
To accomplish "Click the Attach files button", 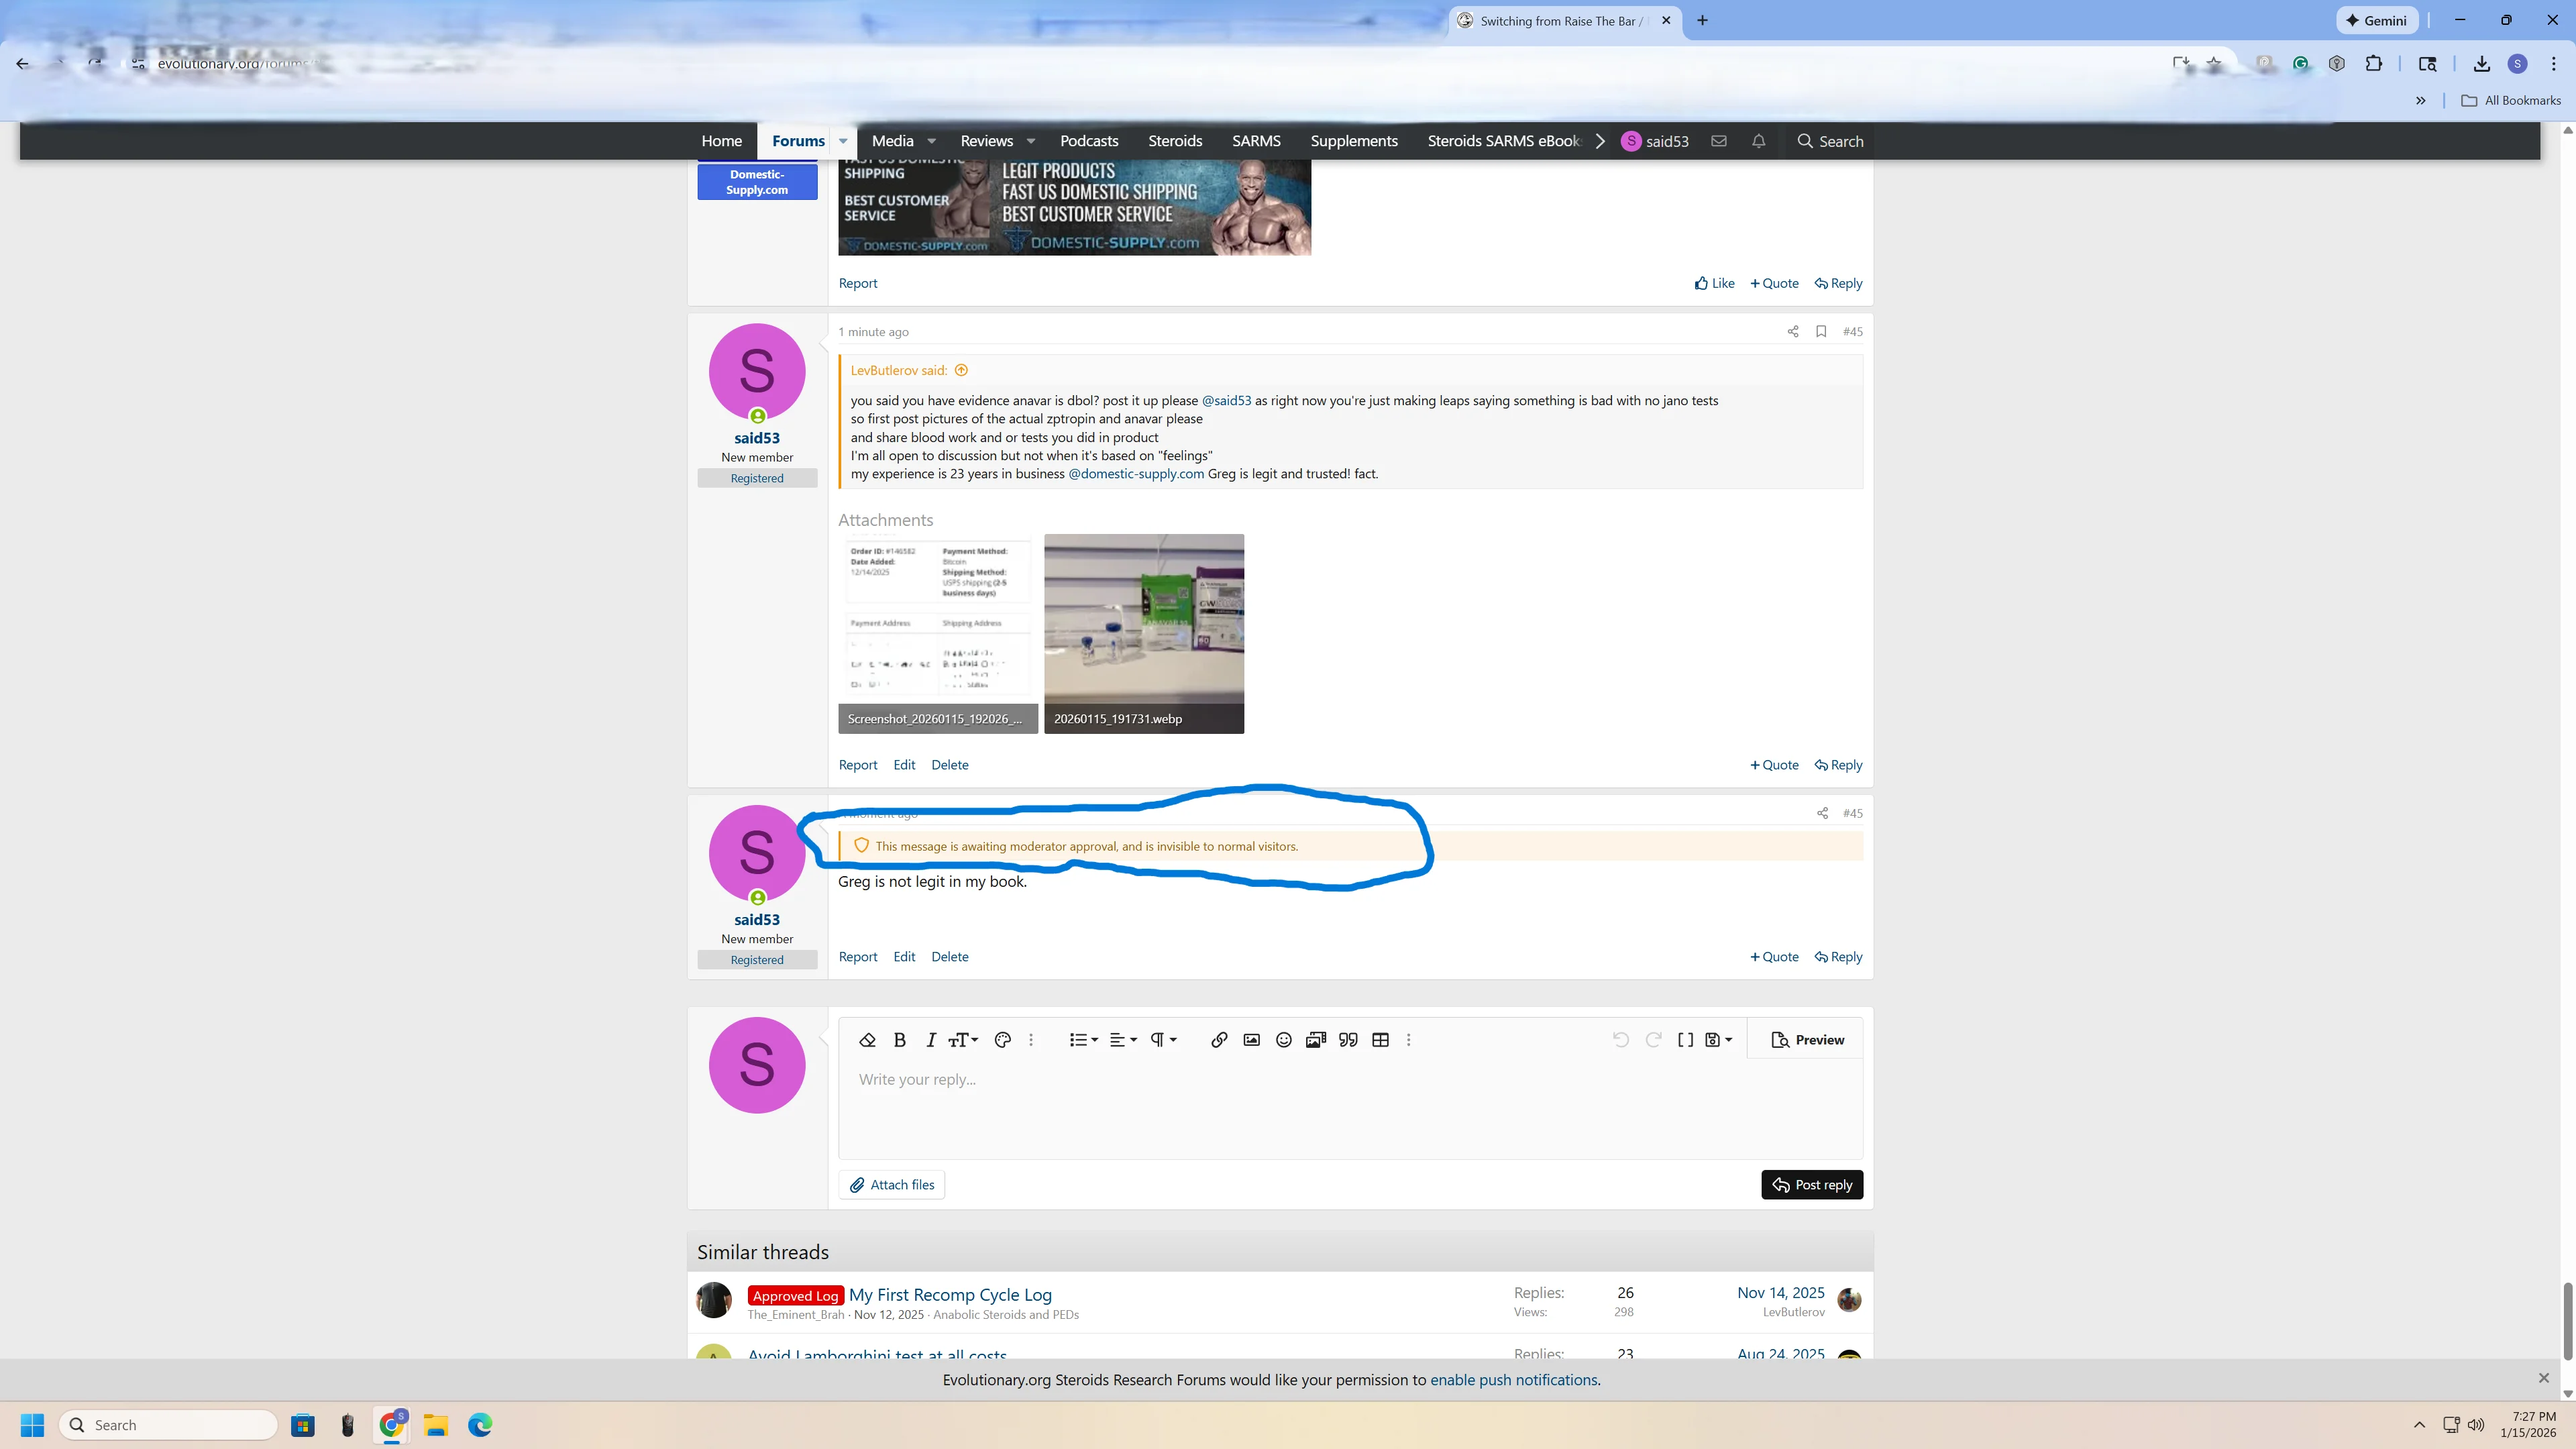I will [x=892, y=1185].
